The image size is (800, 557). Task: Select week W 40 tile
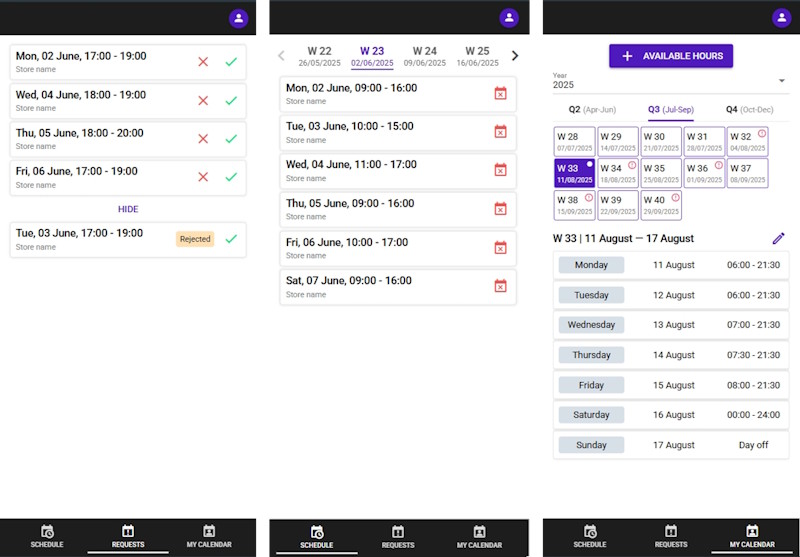click(x=661, y=205)
